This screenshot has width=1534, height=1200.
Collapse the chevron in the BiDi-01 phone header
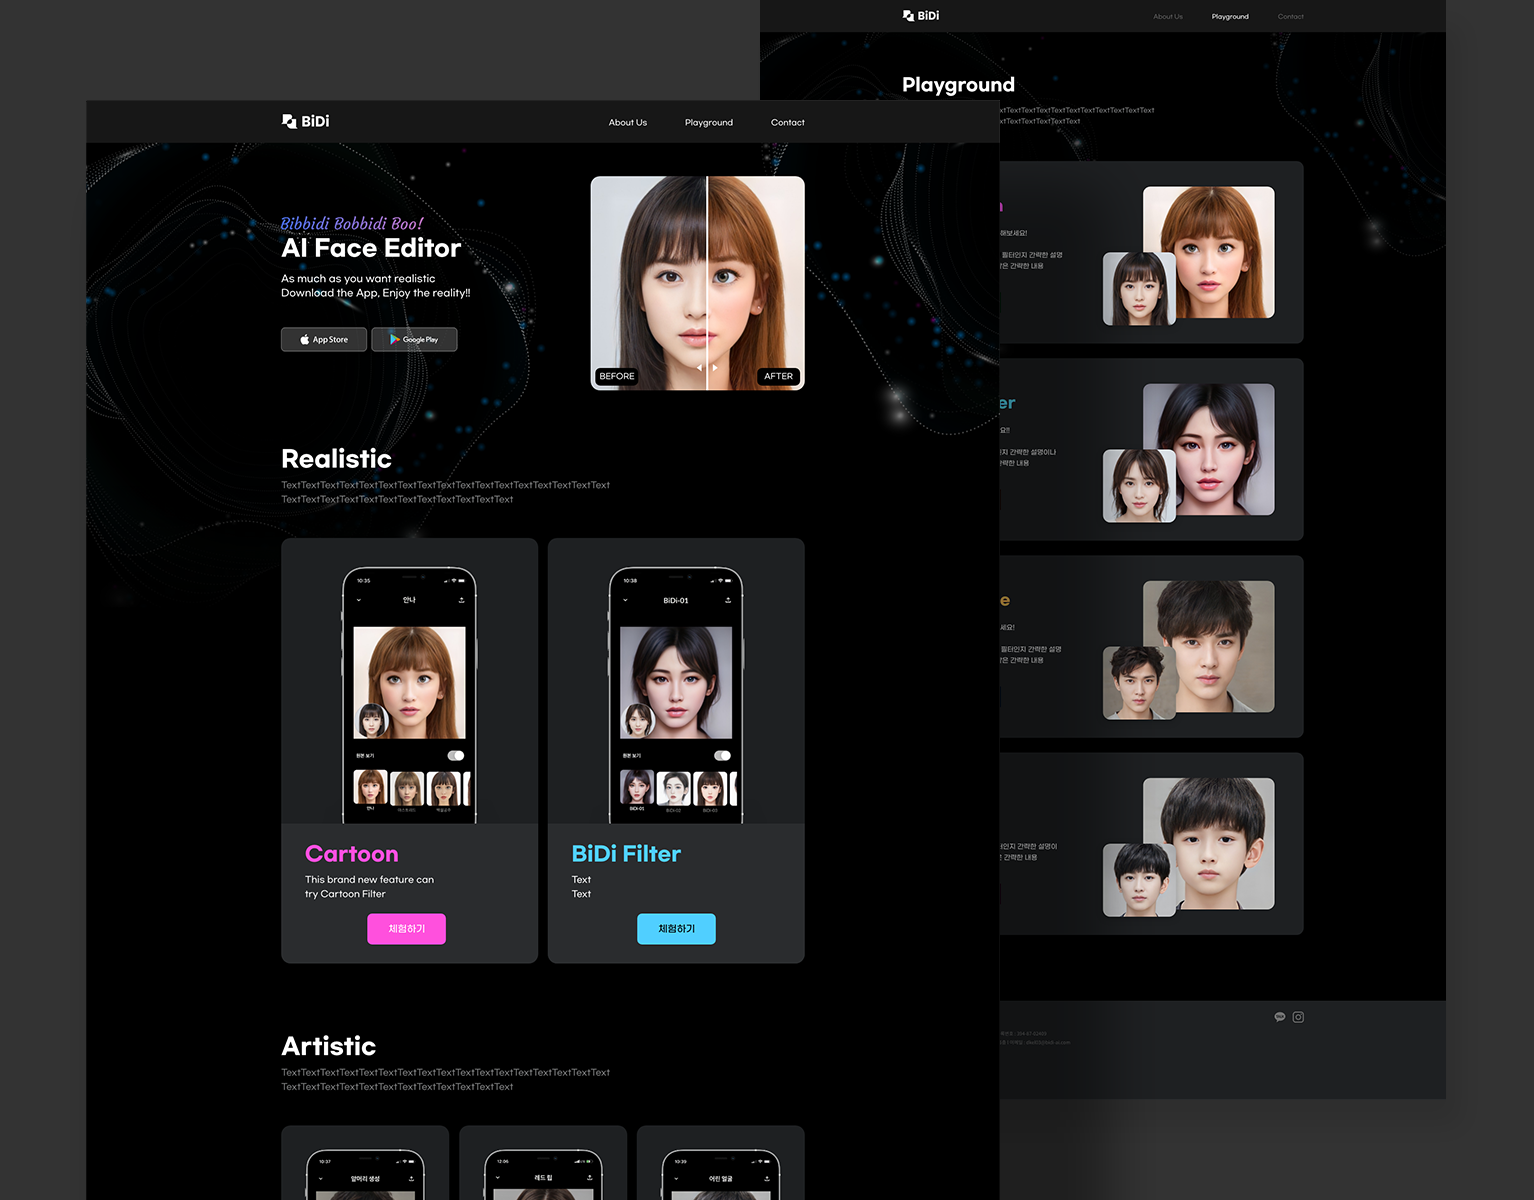626,600
